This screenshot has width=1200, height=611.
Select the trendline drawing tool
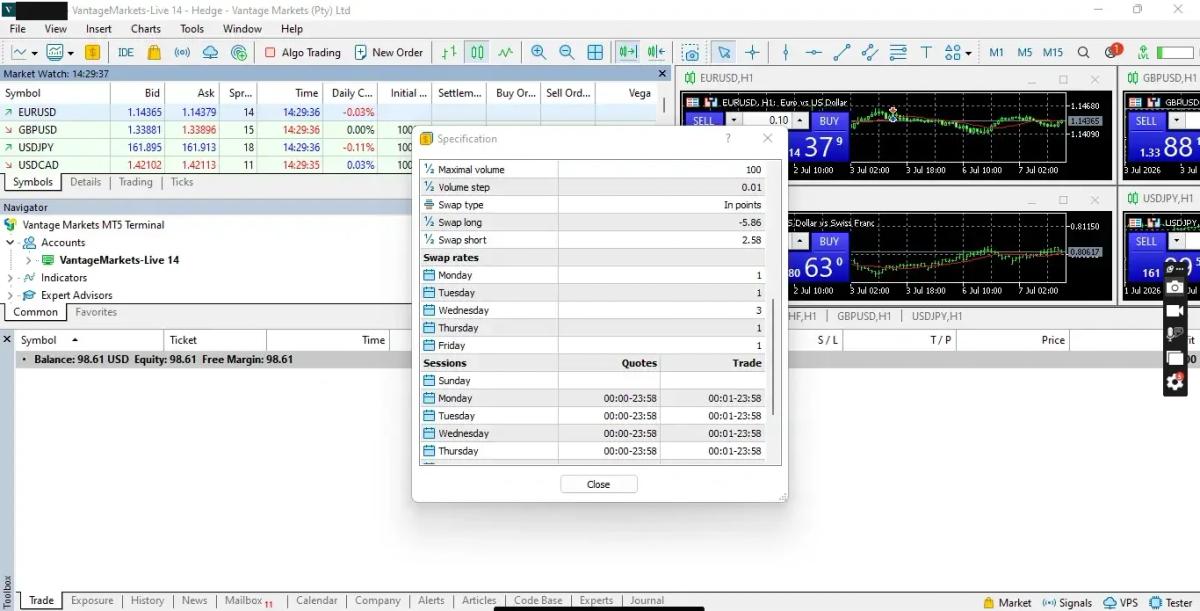842,52
